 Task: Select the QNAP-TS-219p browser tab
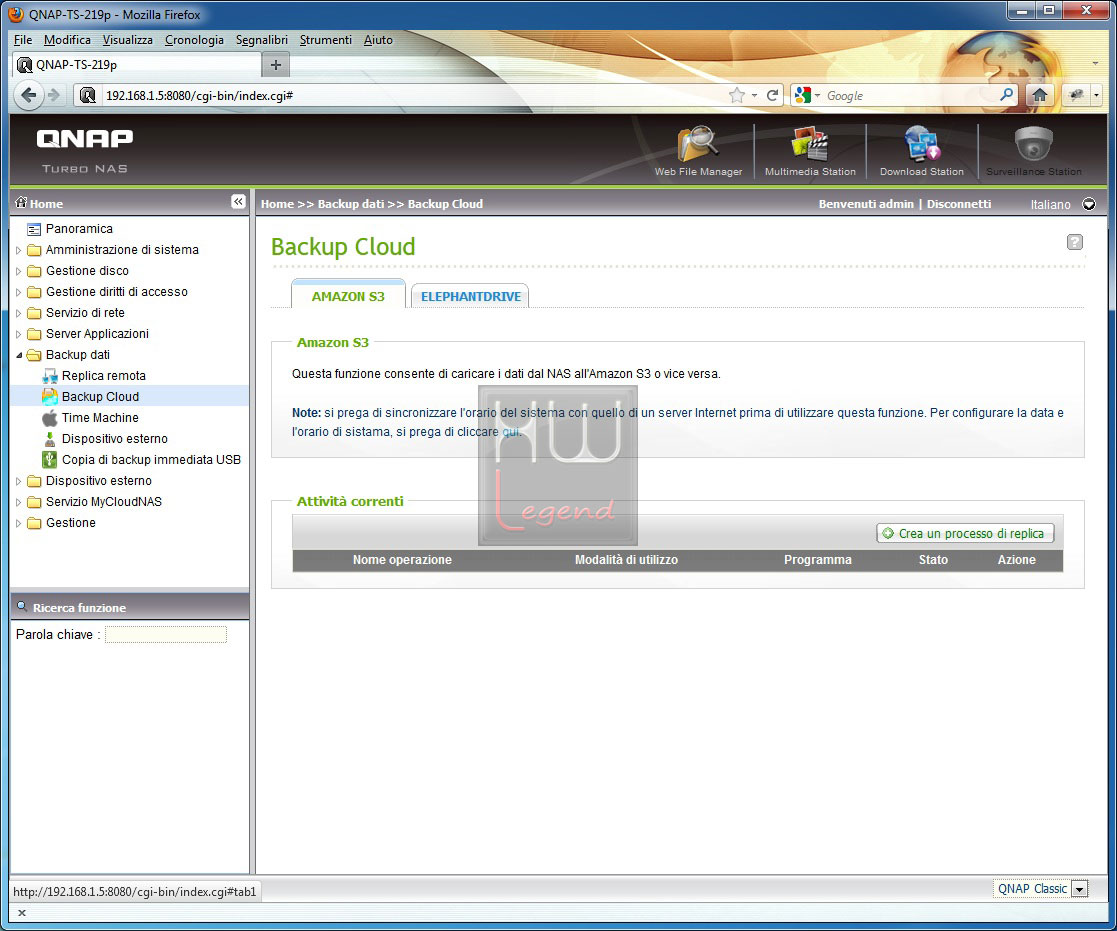tap(137, 65)
